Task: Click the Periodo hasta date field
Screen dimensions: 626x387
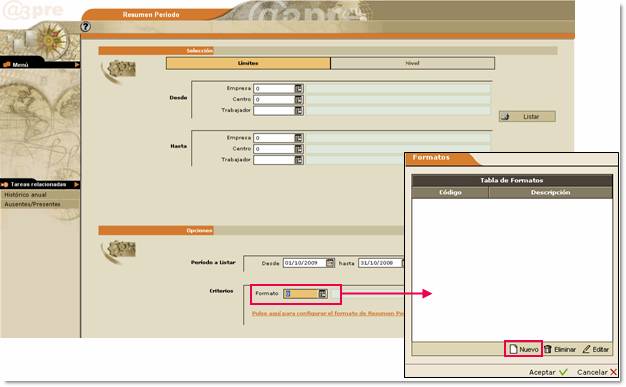Action: (380, 263)
